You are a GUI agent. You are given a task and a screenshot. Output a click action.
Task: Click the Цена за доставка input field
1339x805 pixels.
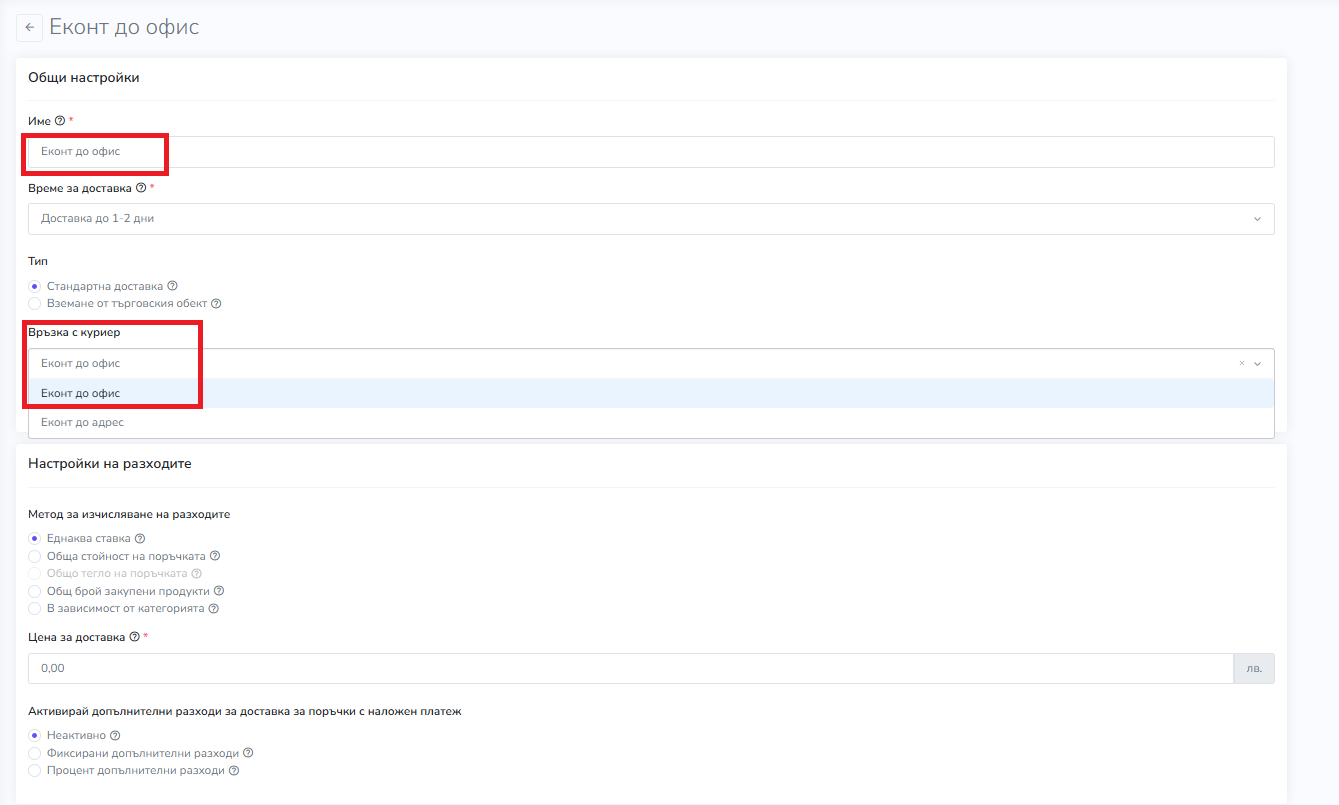pos(631,668)
